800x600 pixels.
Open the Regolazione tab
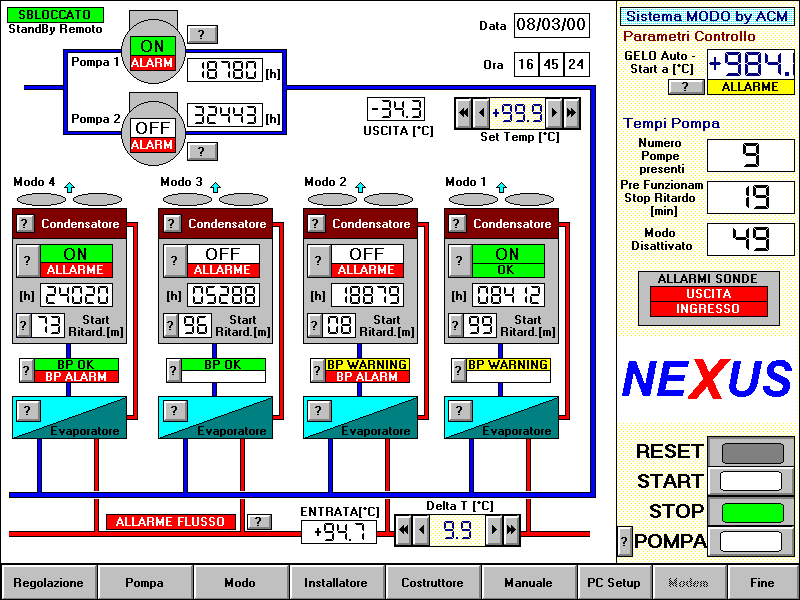pos(49,582)
